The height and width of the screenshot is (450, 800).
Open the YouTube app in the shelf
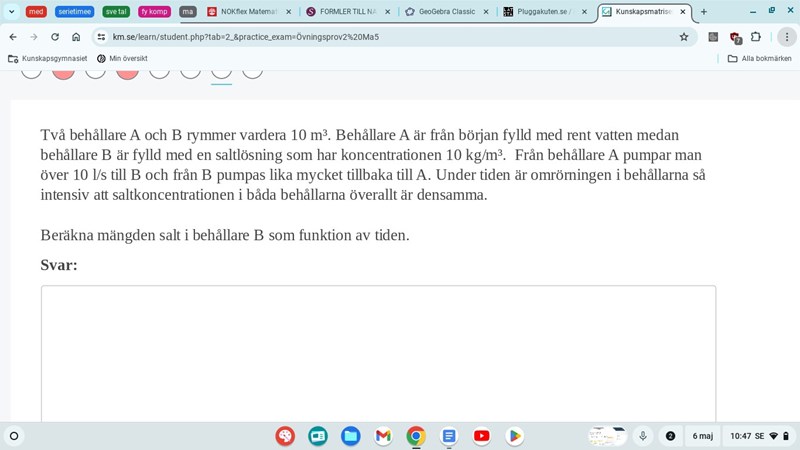pos(481,436)
